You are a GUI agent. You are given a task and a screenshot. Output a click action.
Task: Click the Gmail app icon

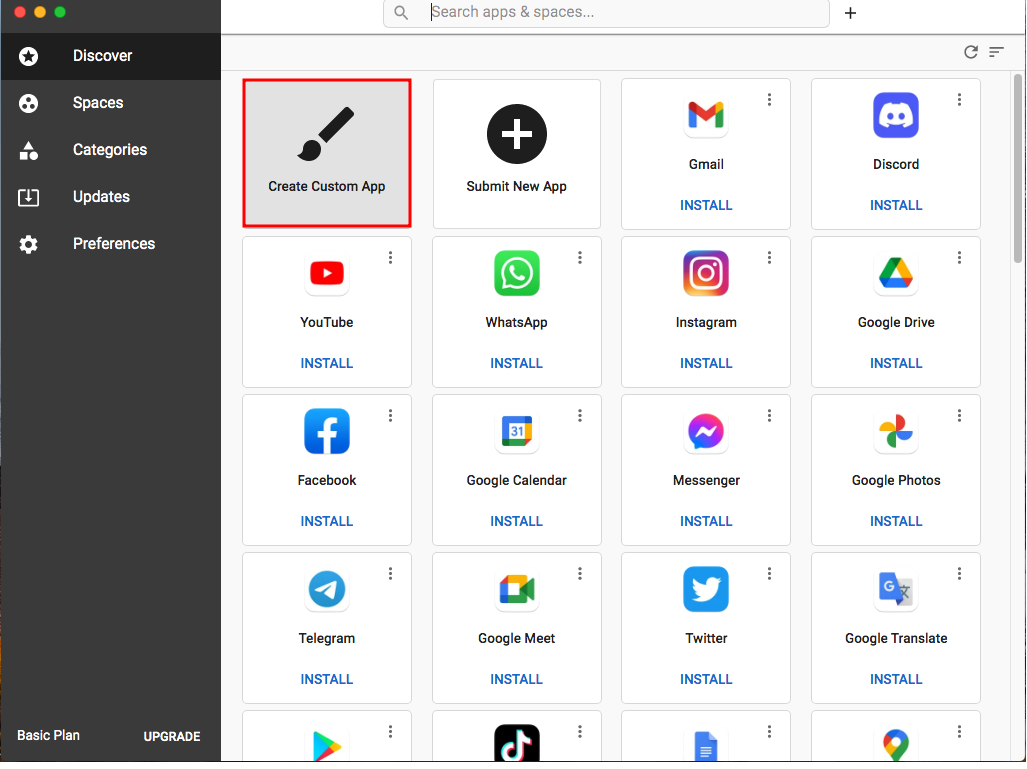pyautogui.click(x=706, y=116)
